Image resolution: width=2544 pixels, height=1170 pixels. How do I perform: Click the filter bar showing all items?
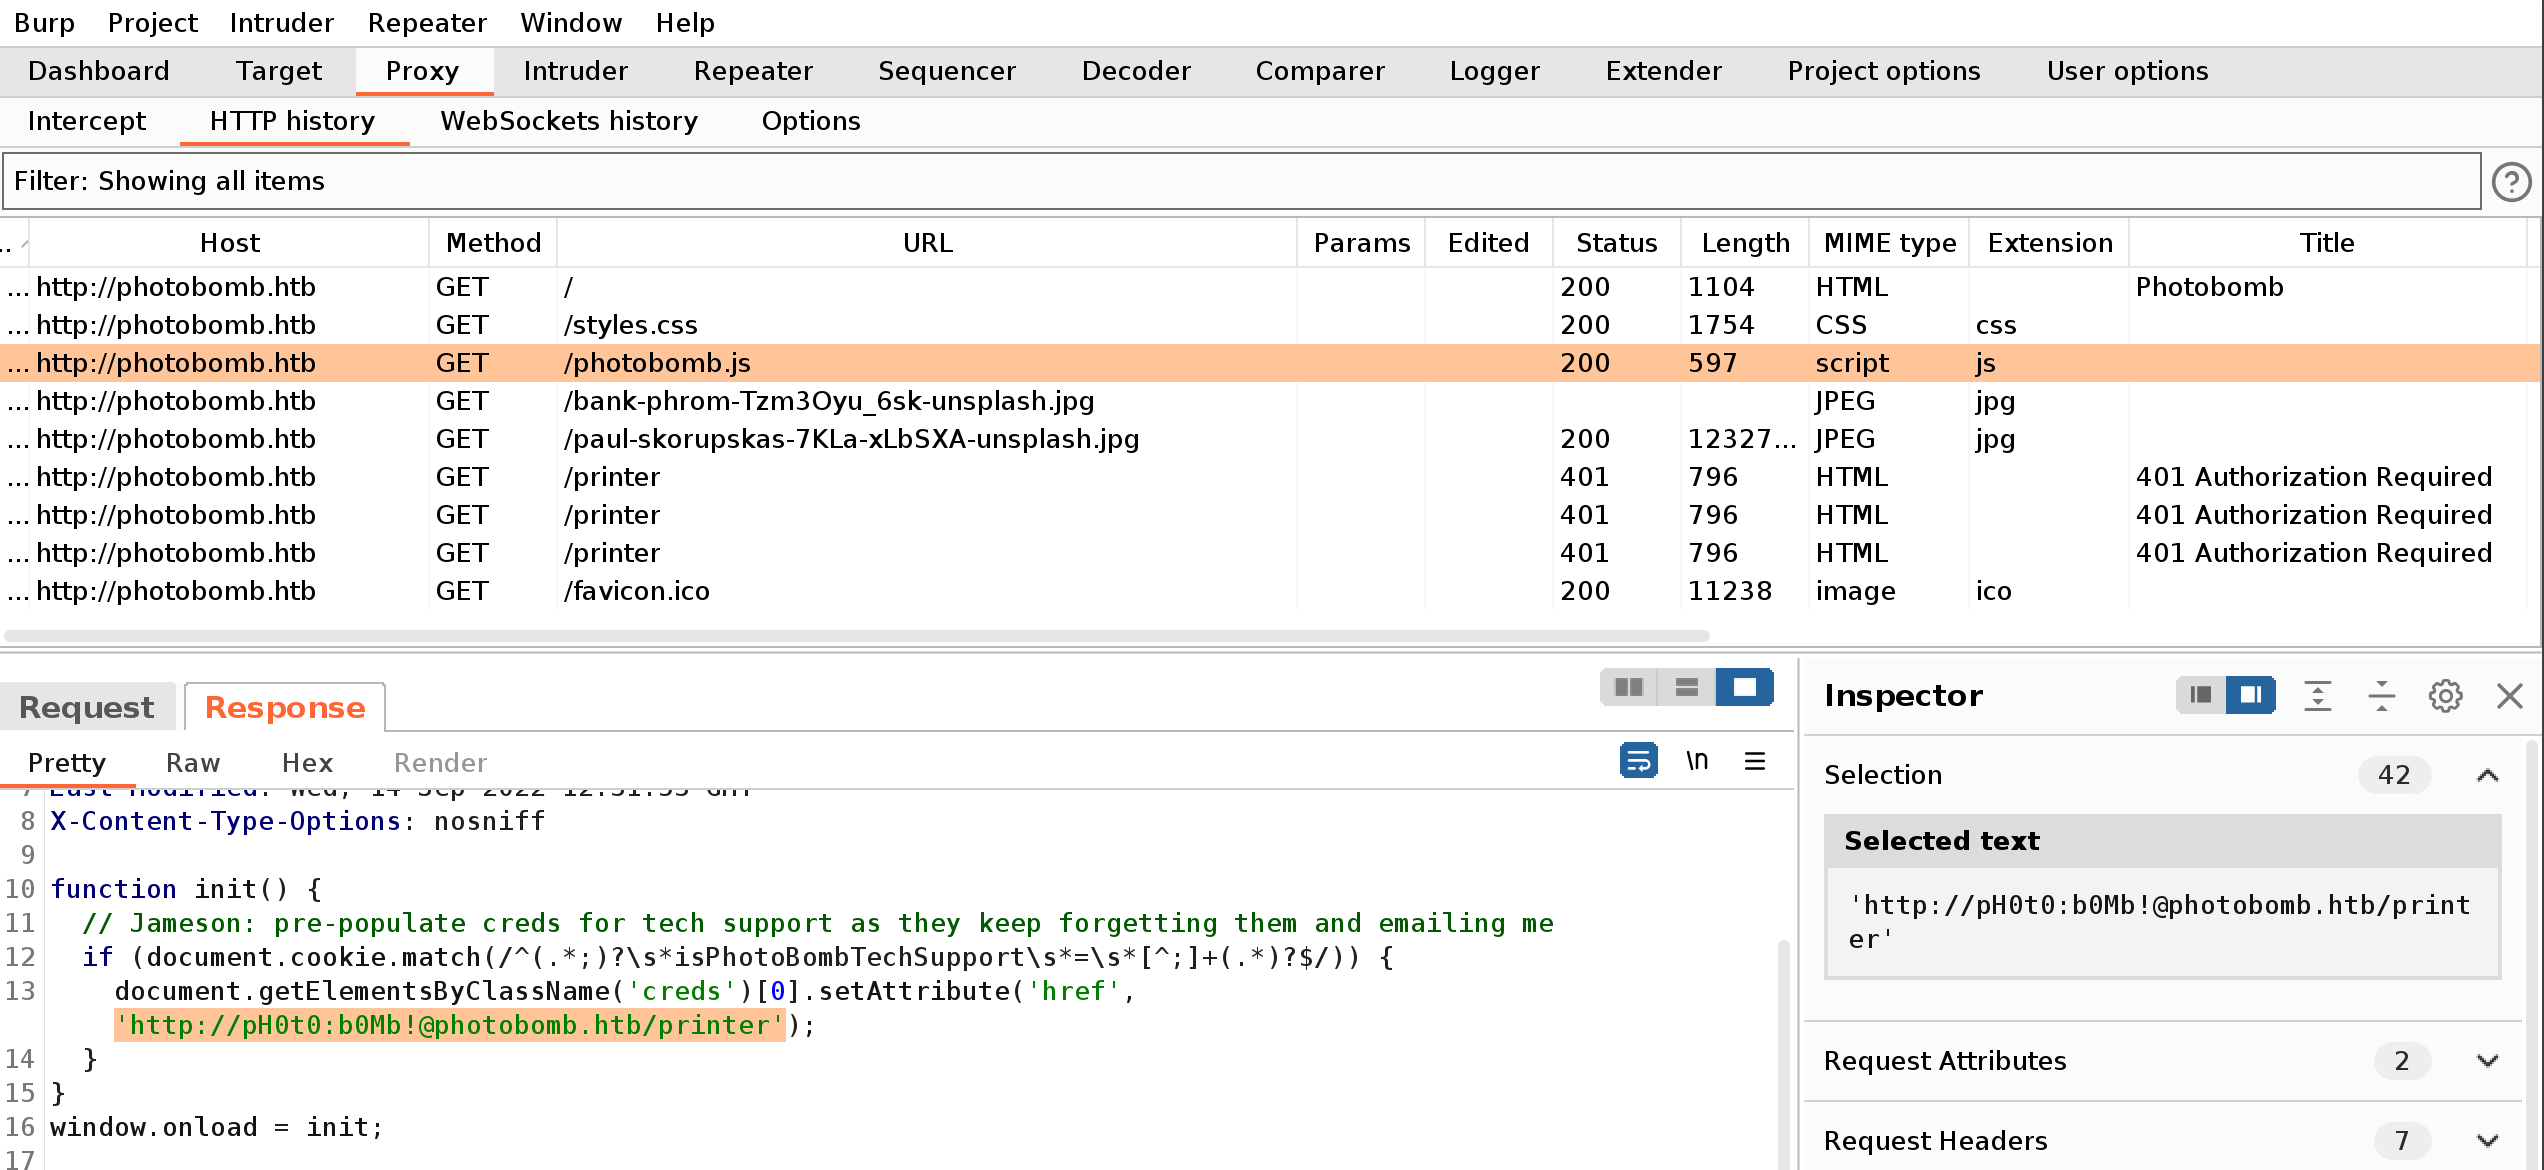coord(1242,181)
